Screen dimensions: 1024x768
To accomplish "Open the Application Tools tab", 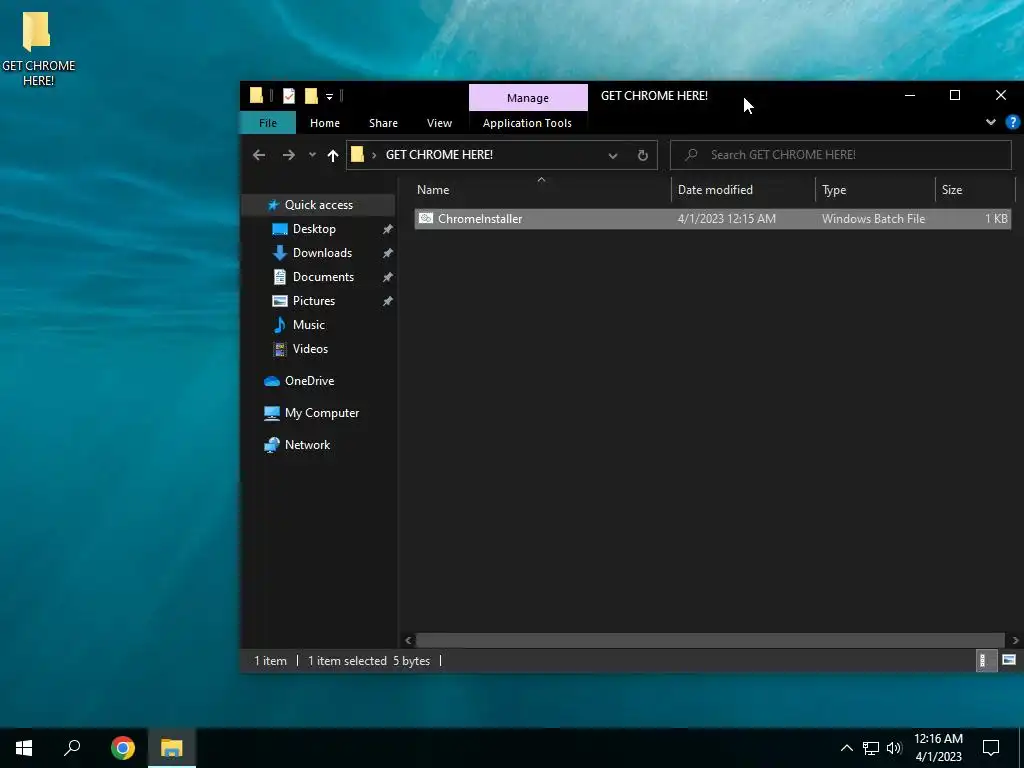I will click(527, 123).
